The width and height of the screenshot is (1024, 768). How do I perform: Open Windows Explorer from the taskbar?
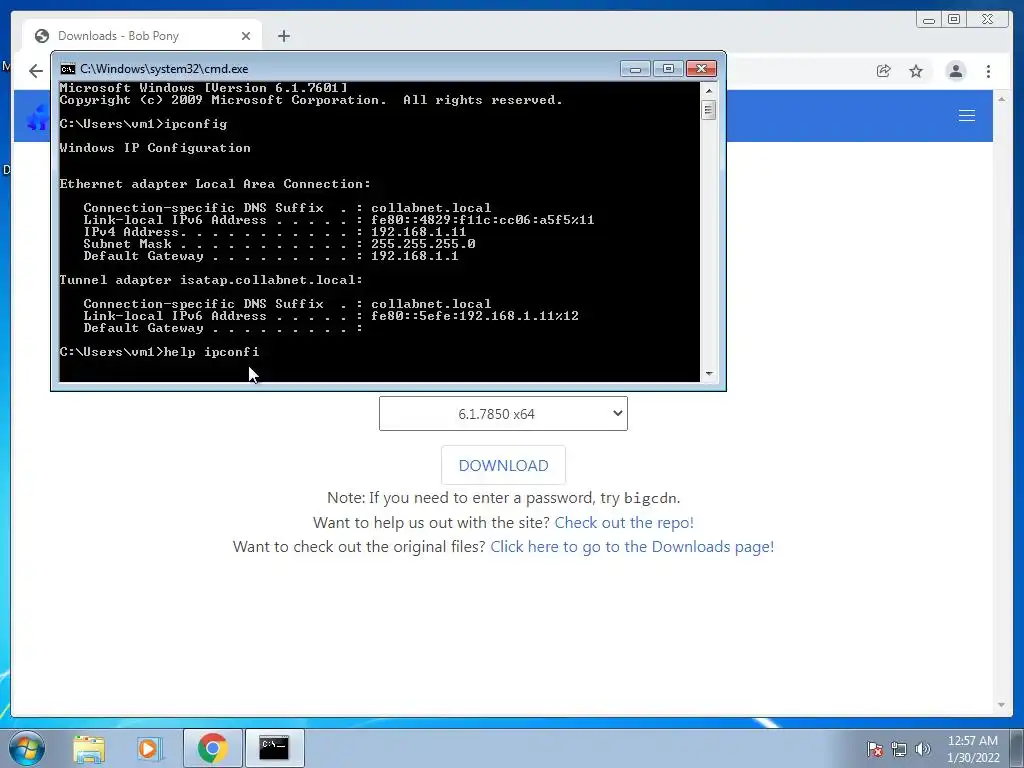tap(89, 748)
